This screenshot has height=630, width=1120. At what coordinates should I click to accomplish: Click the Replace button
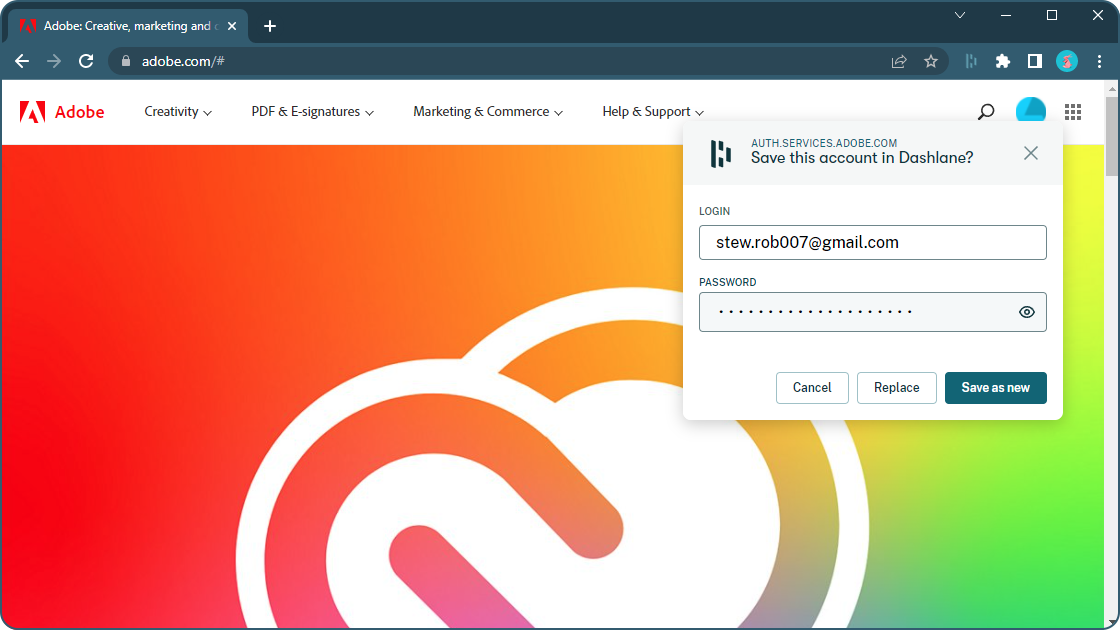tap(896, 388)
